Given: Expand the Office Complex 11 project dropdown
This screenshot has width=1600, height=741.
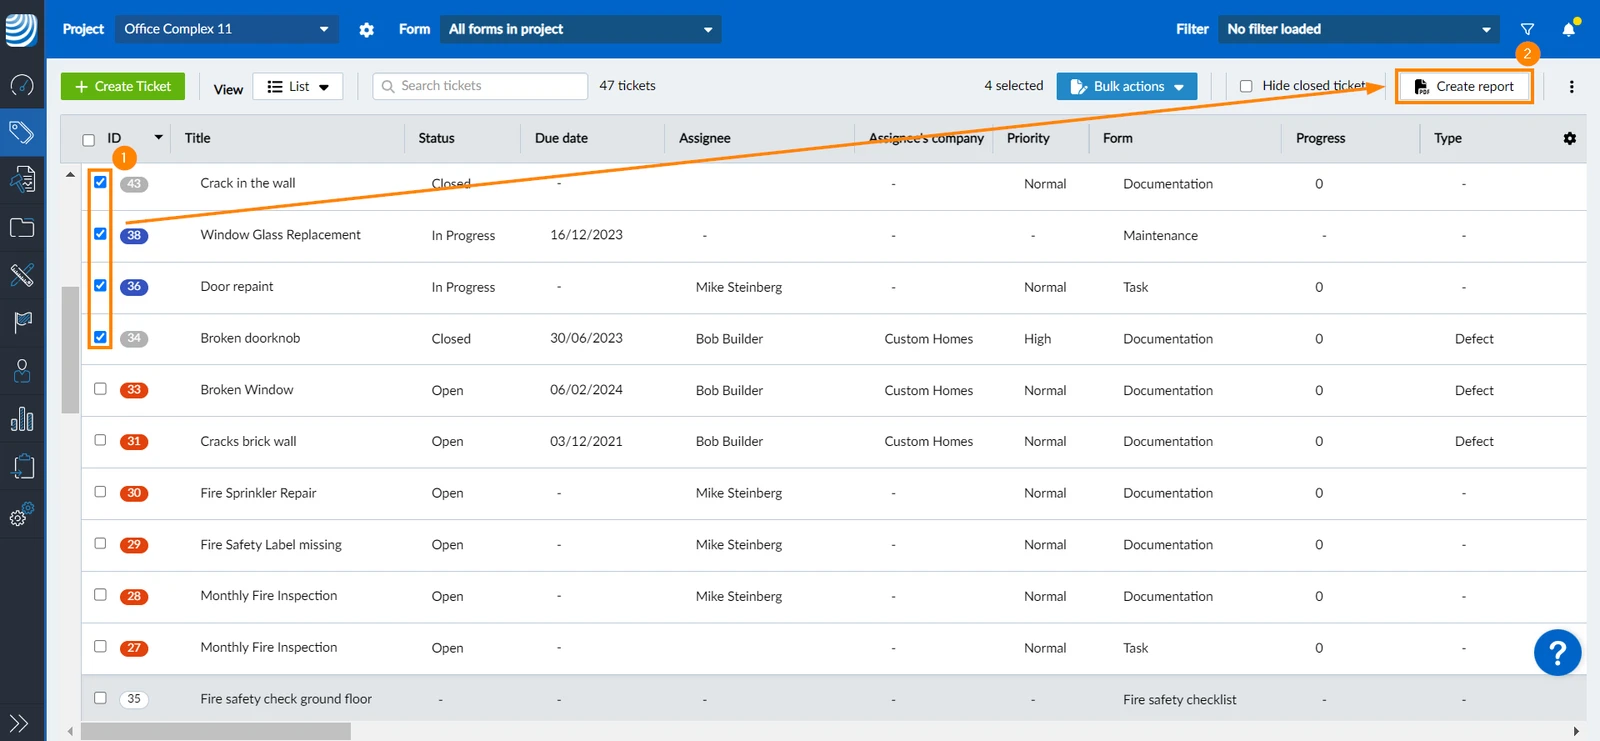Looking at the screenshot, I should click(226, 29).
